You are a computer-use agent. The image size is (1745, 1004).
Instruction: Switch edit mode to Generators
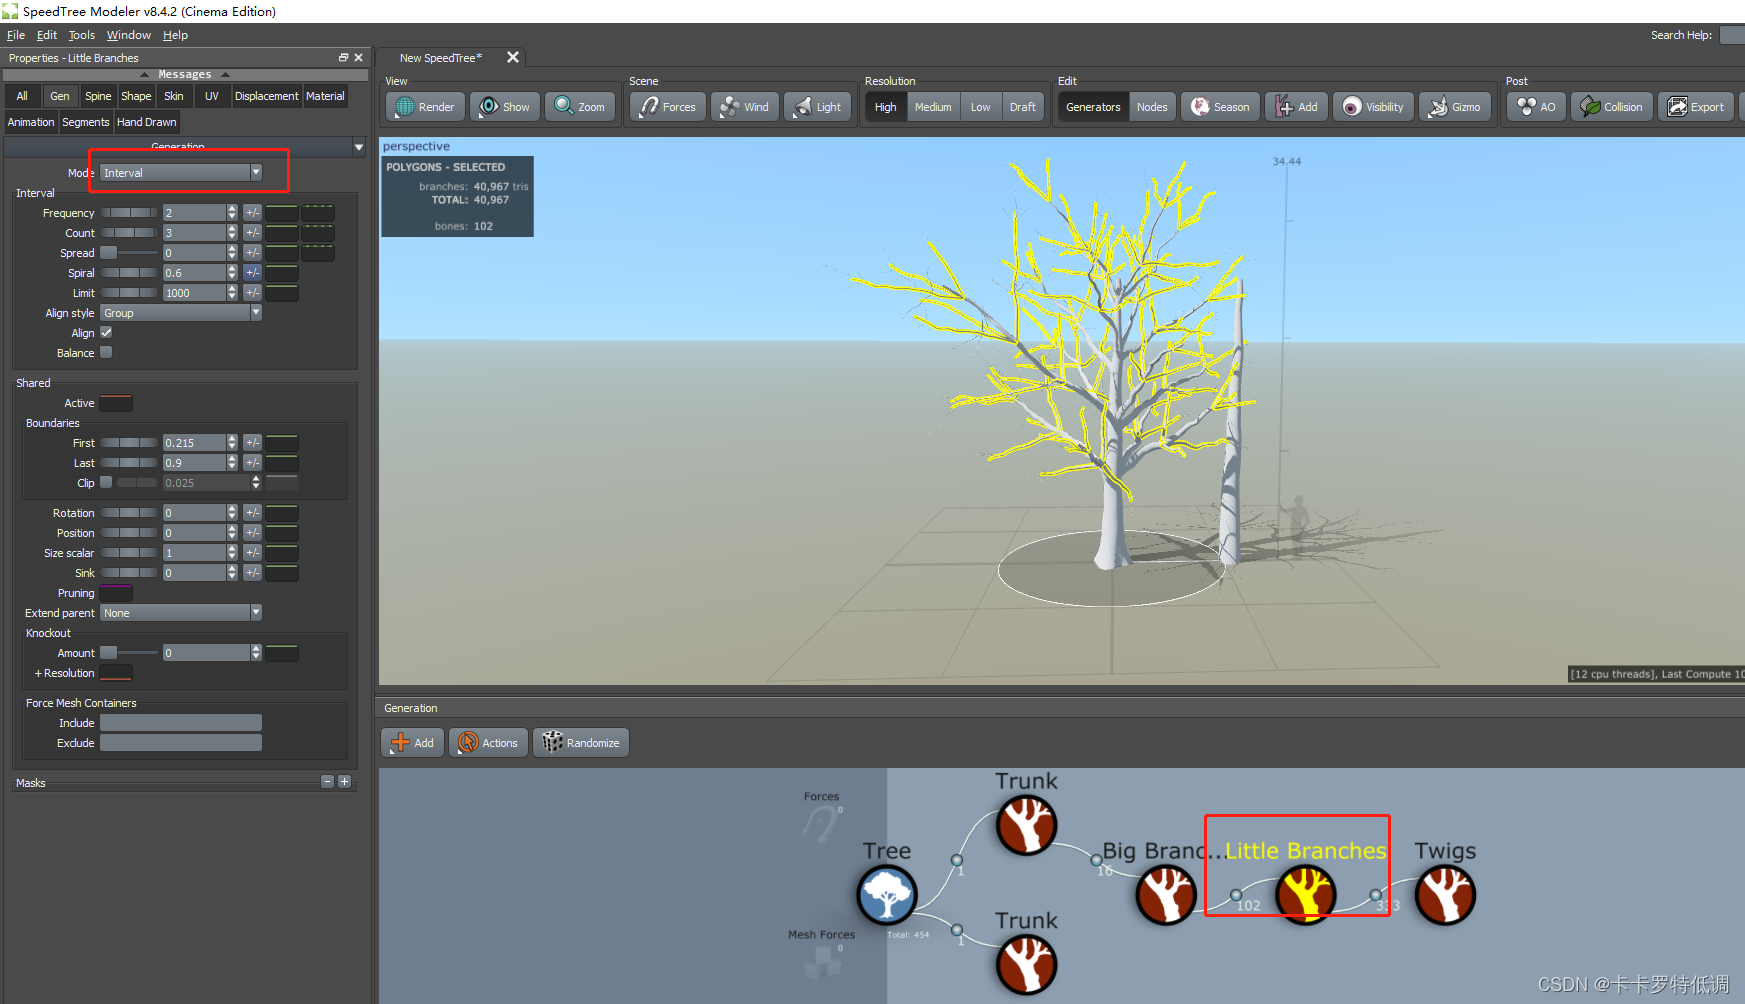(x=1093, y=107)
